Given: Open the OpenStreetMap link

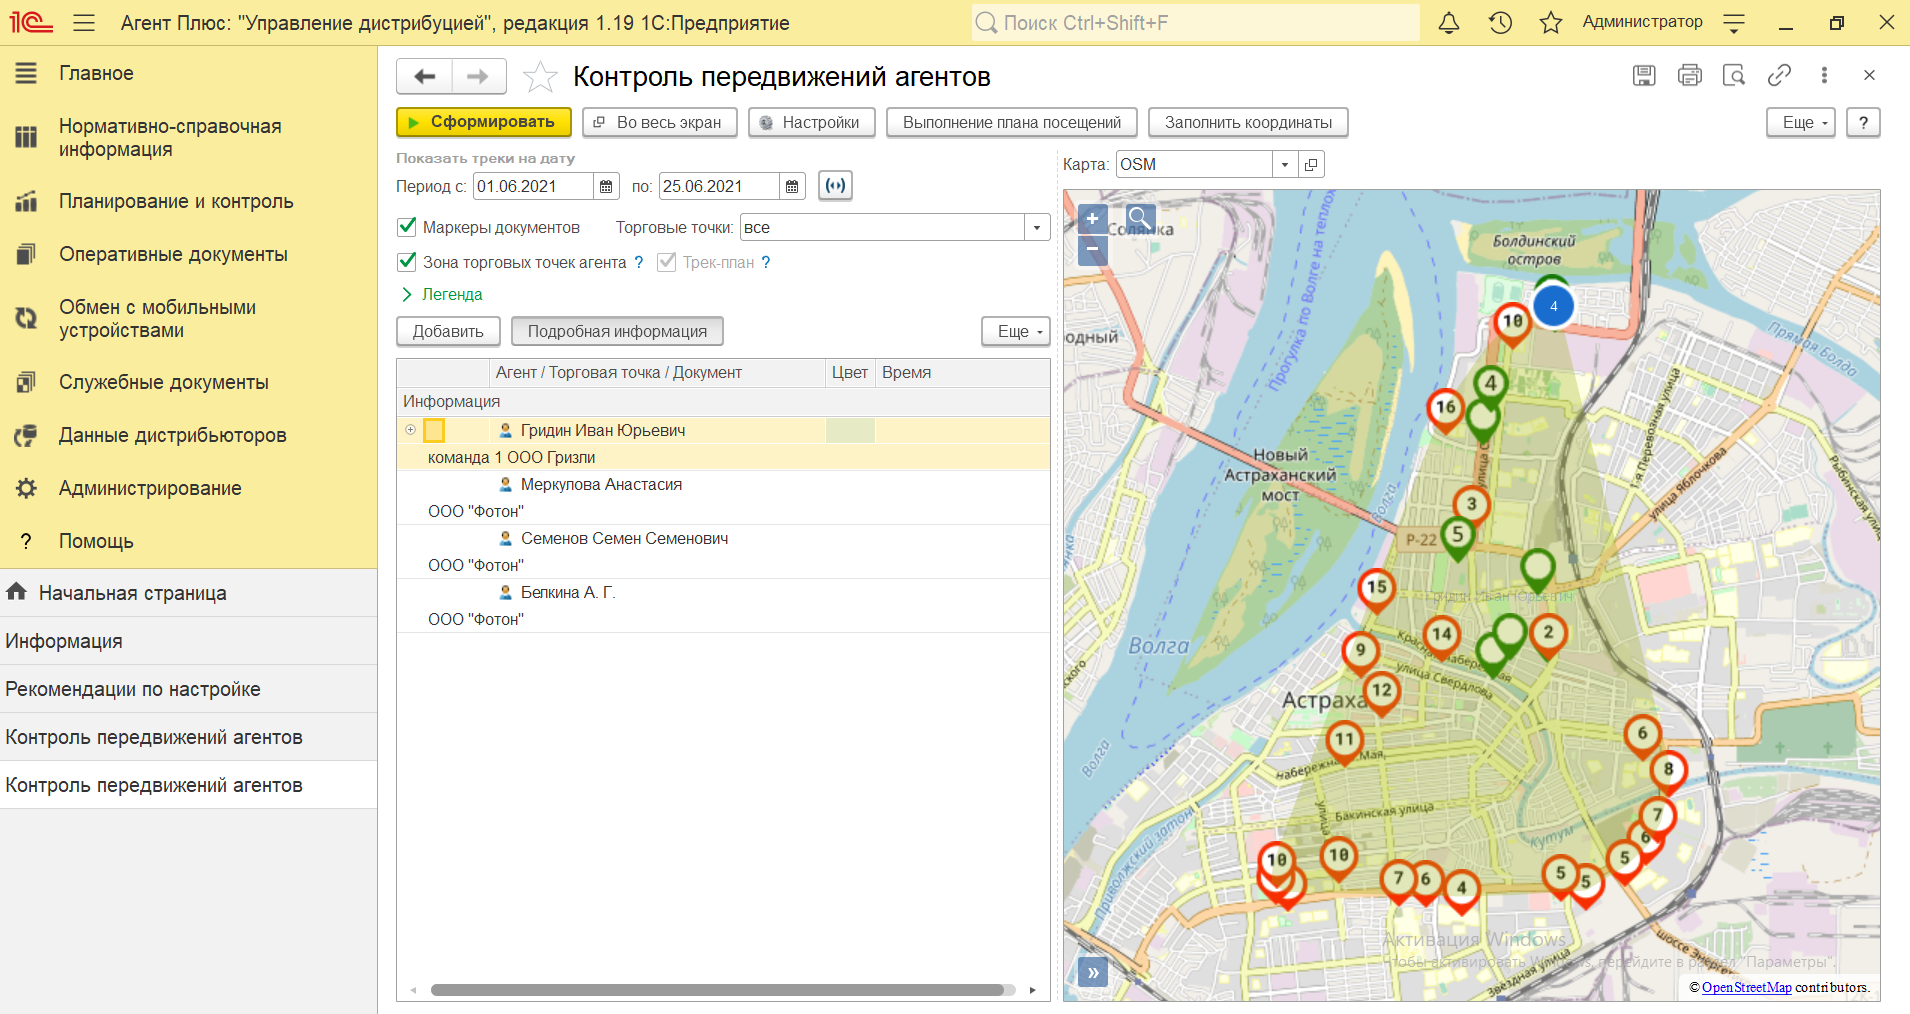Looking at the screenshot, I should coord(1746,987).
